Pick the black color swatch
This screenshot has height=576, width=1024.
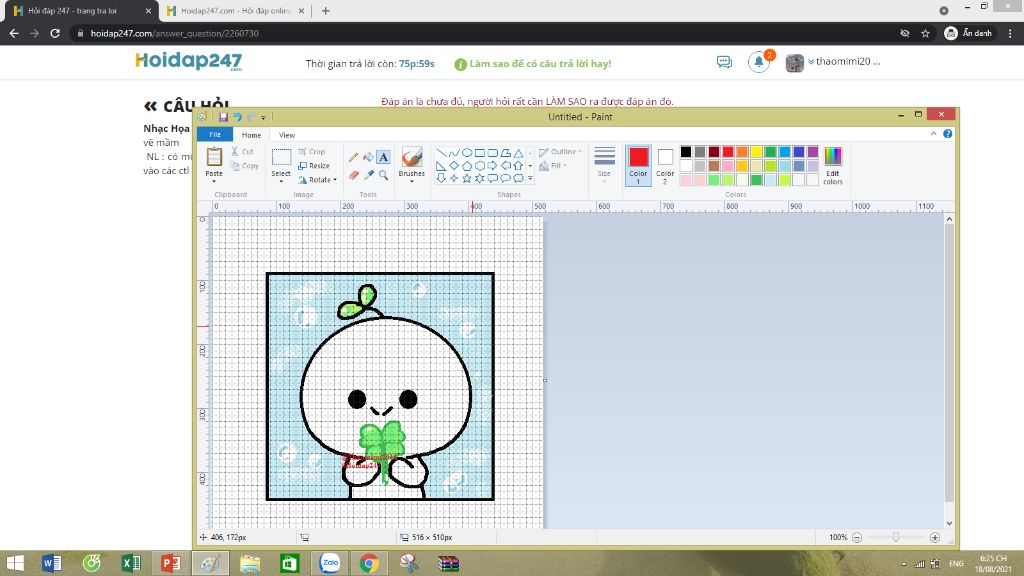pyautogui.click(x=686, y=152)
